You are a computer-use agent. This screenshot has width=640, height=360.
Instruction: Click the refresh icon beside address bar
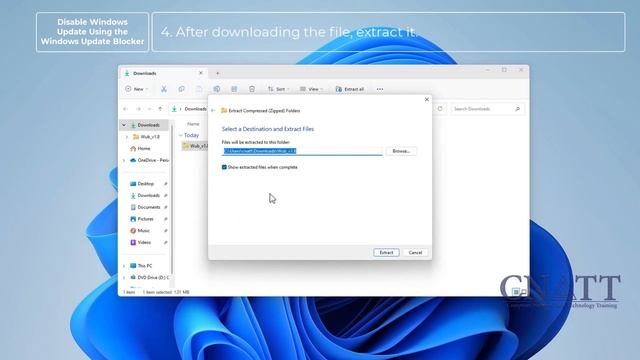point(440,109)
